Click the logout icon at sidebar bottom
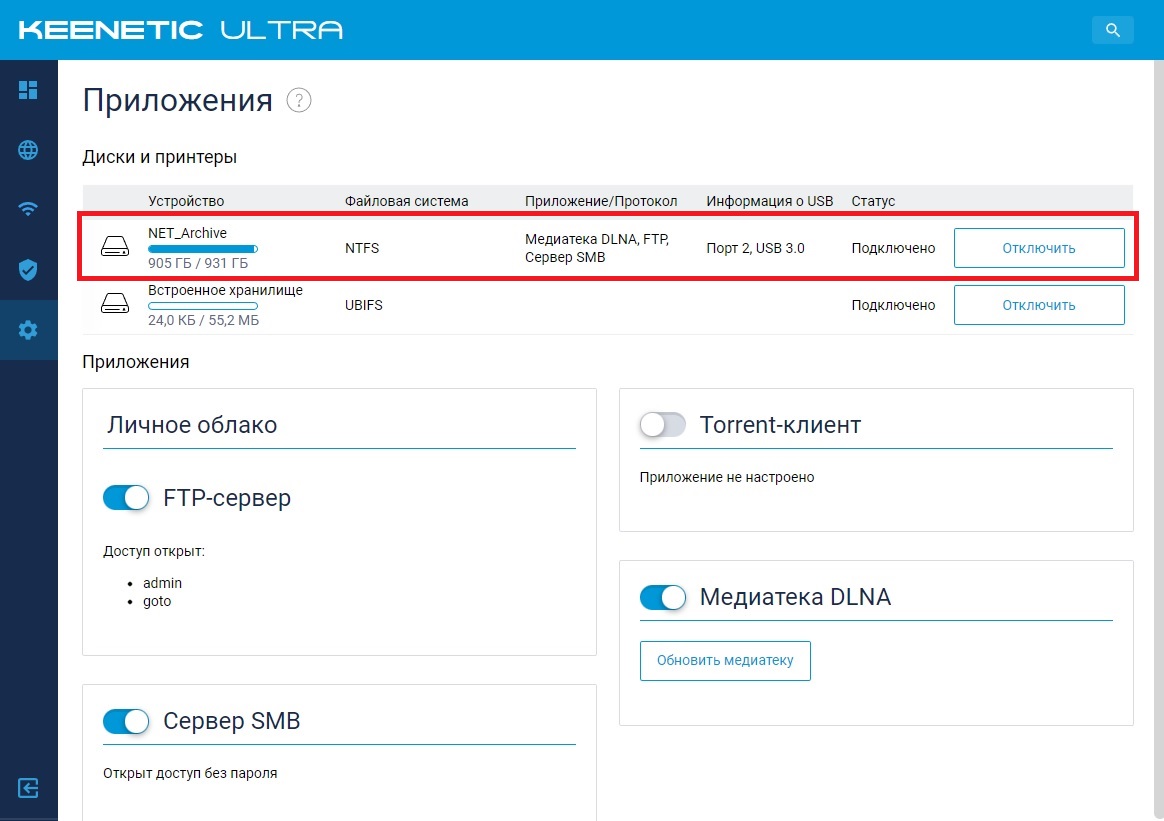The width and height of the screenshot is (1164, 821). click(x=28, y=788)
